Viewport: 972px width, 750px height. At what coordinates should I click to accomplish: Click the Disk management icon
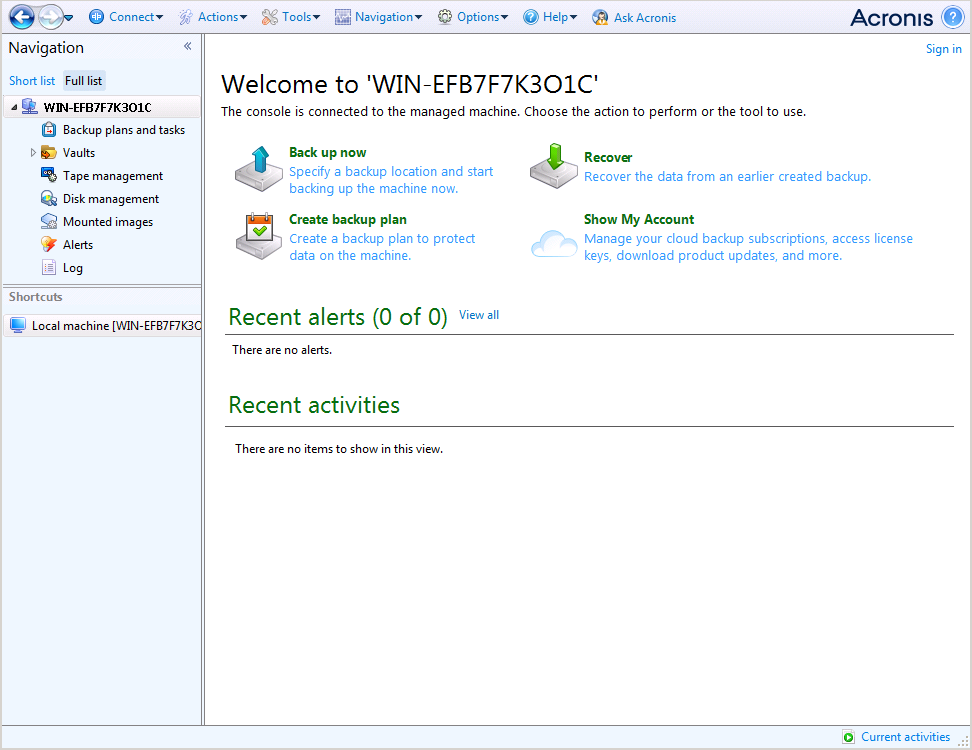coord(49,198)
